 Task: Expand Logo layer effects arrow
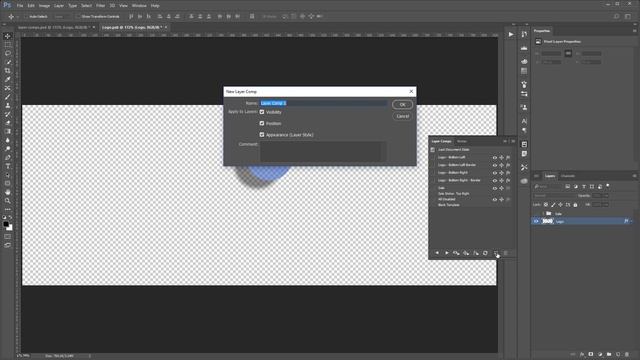[x=632, y=221]
